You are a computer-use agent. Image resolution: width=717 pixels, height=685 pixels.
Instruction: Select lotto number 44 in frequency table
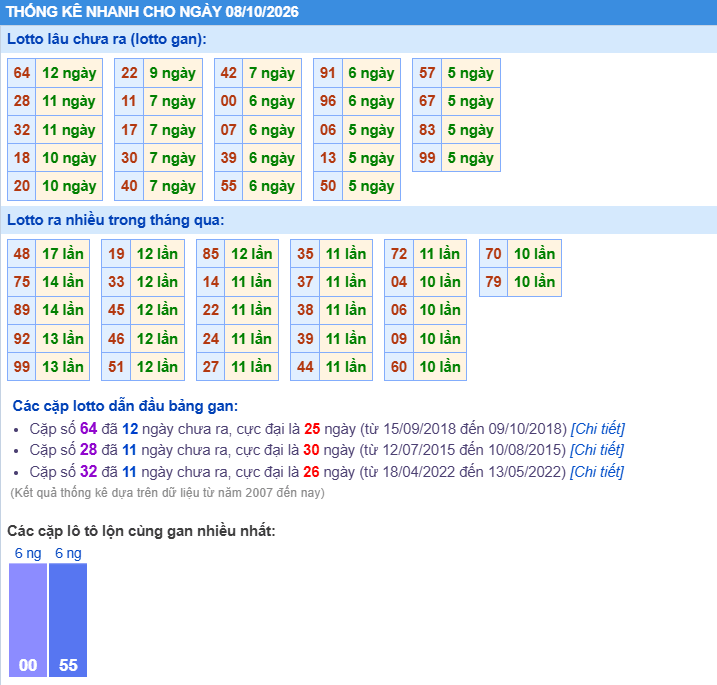tap(305, 367)
